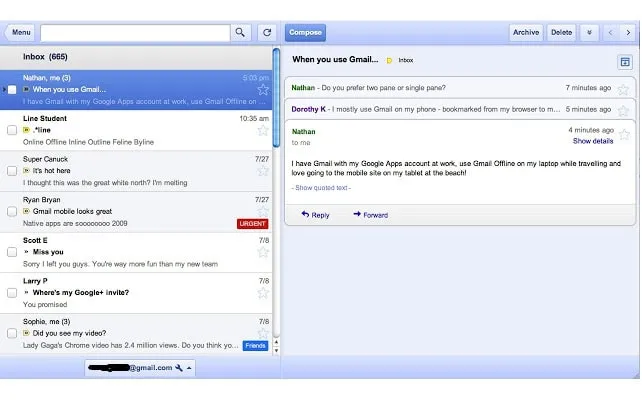
Task: Expand the account menu arrow beside gmail.com
Action: [189, 368]
